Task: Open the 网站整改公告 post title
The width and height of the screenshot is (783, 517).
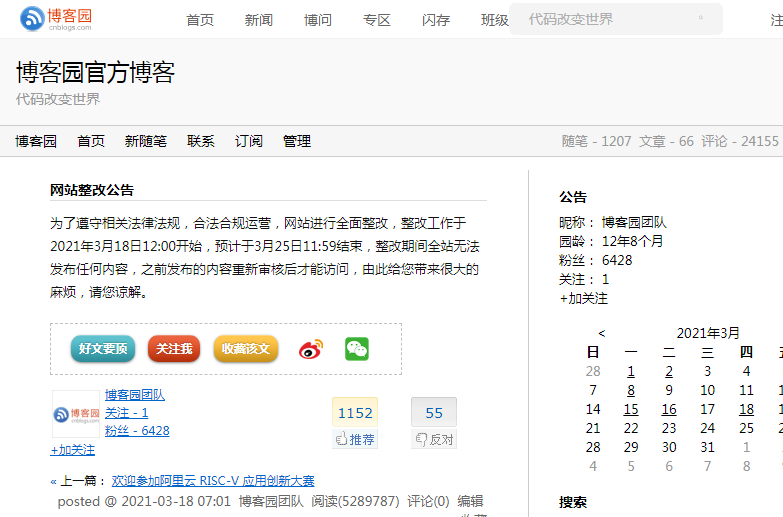Action: click(92, 190)
